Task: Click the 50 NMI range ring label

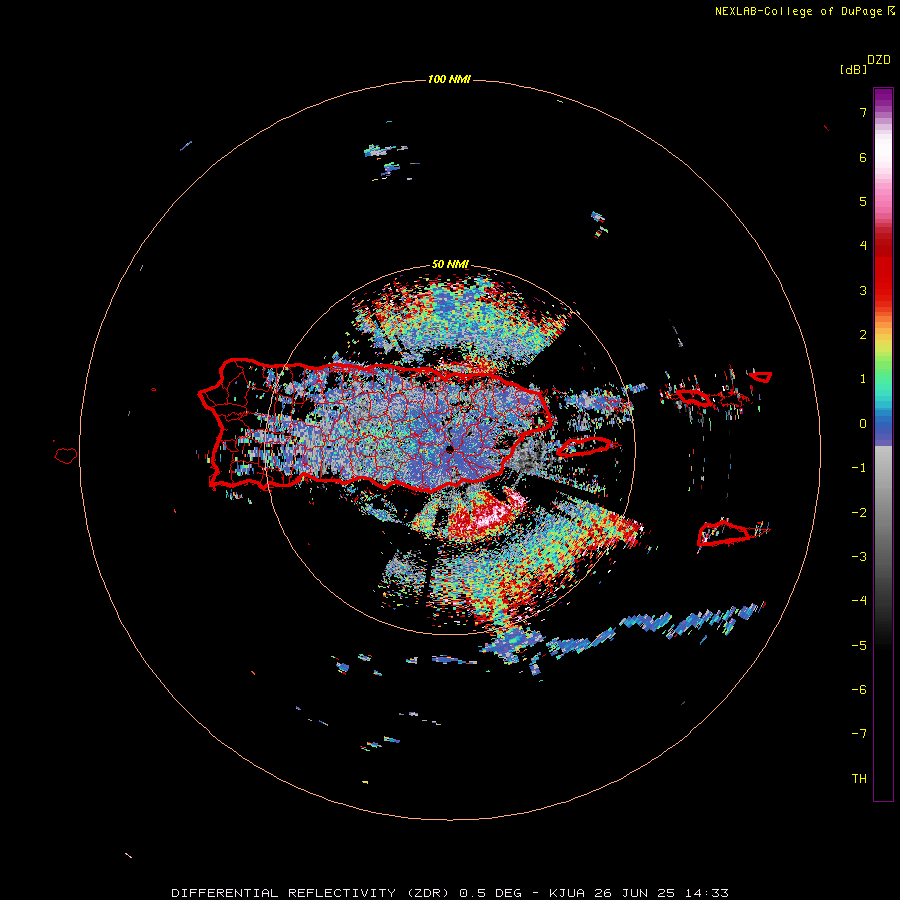Action: 450,264
